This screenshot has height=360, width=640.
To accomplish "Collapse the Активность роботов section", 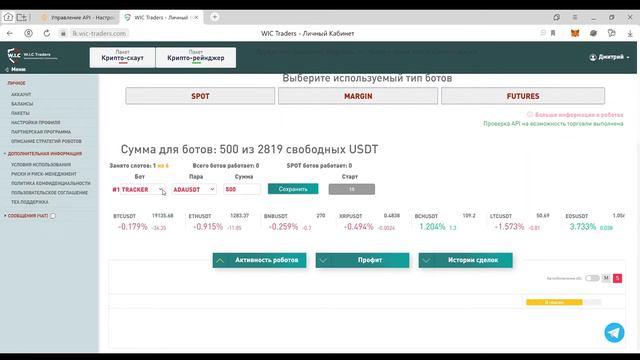I will pos(260,260).
